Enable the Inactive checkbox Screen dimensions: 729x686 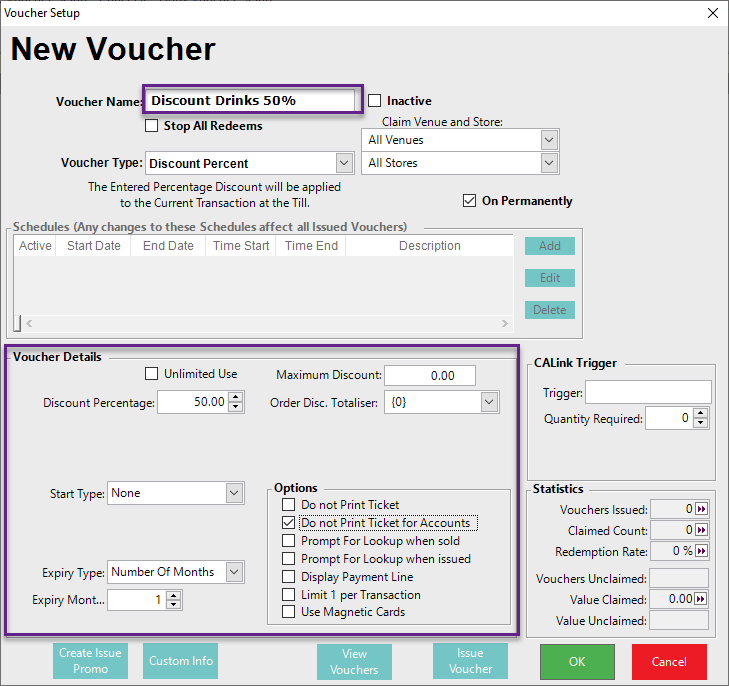(375, 101)
